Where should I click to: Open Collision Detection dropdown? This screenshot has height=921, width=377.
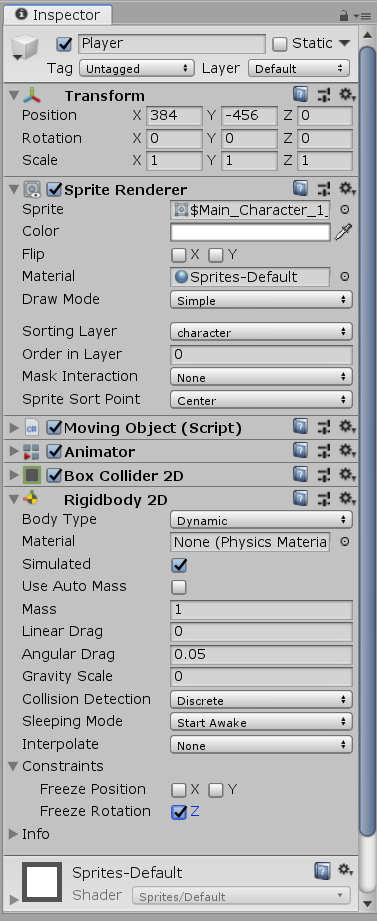(261, 700)
